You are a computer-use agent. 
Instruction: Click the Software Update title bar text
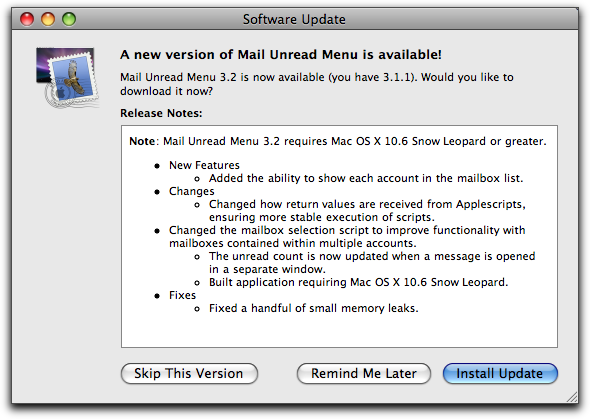[x=294, y=19]
